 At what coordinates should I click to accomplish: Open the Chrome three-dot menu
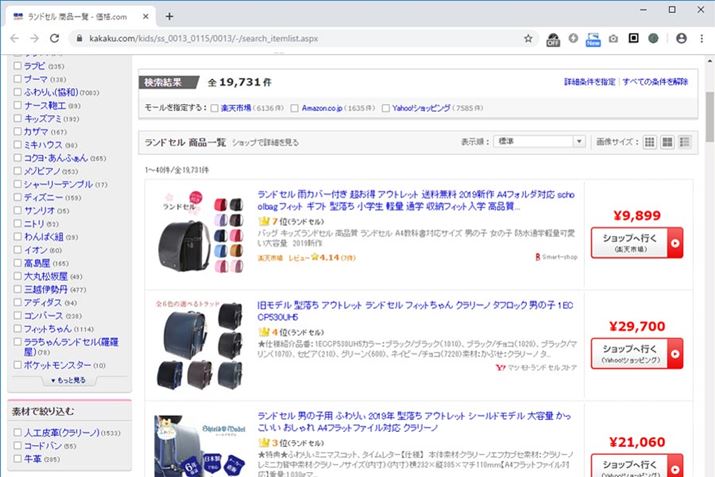coord(701,38)
